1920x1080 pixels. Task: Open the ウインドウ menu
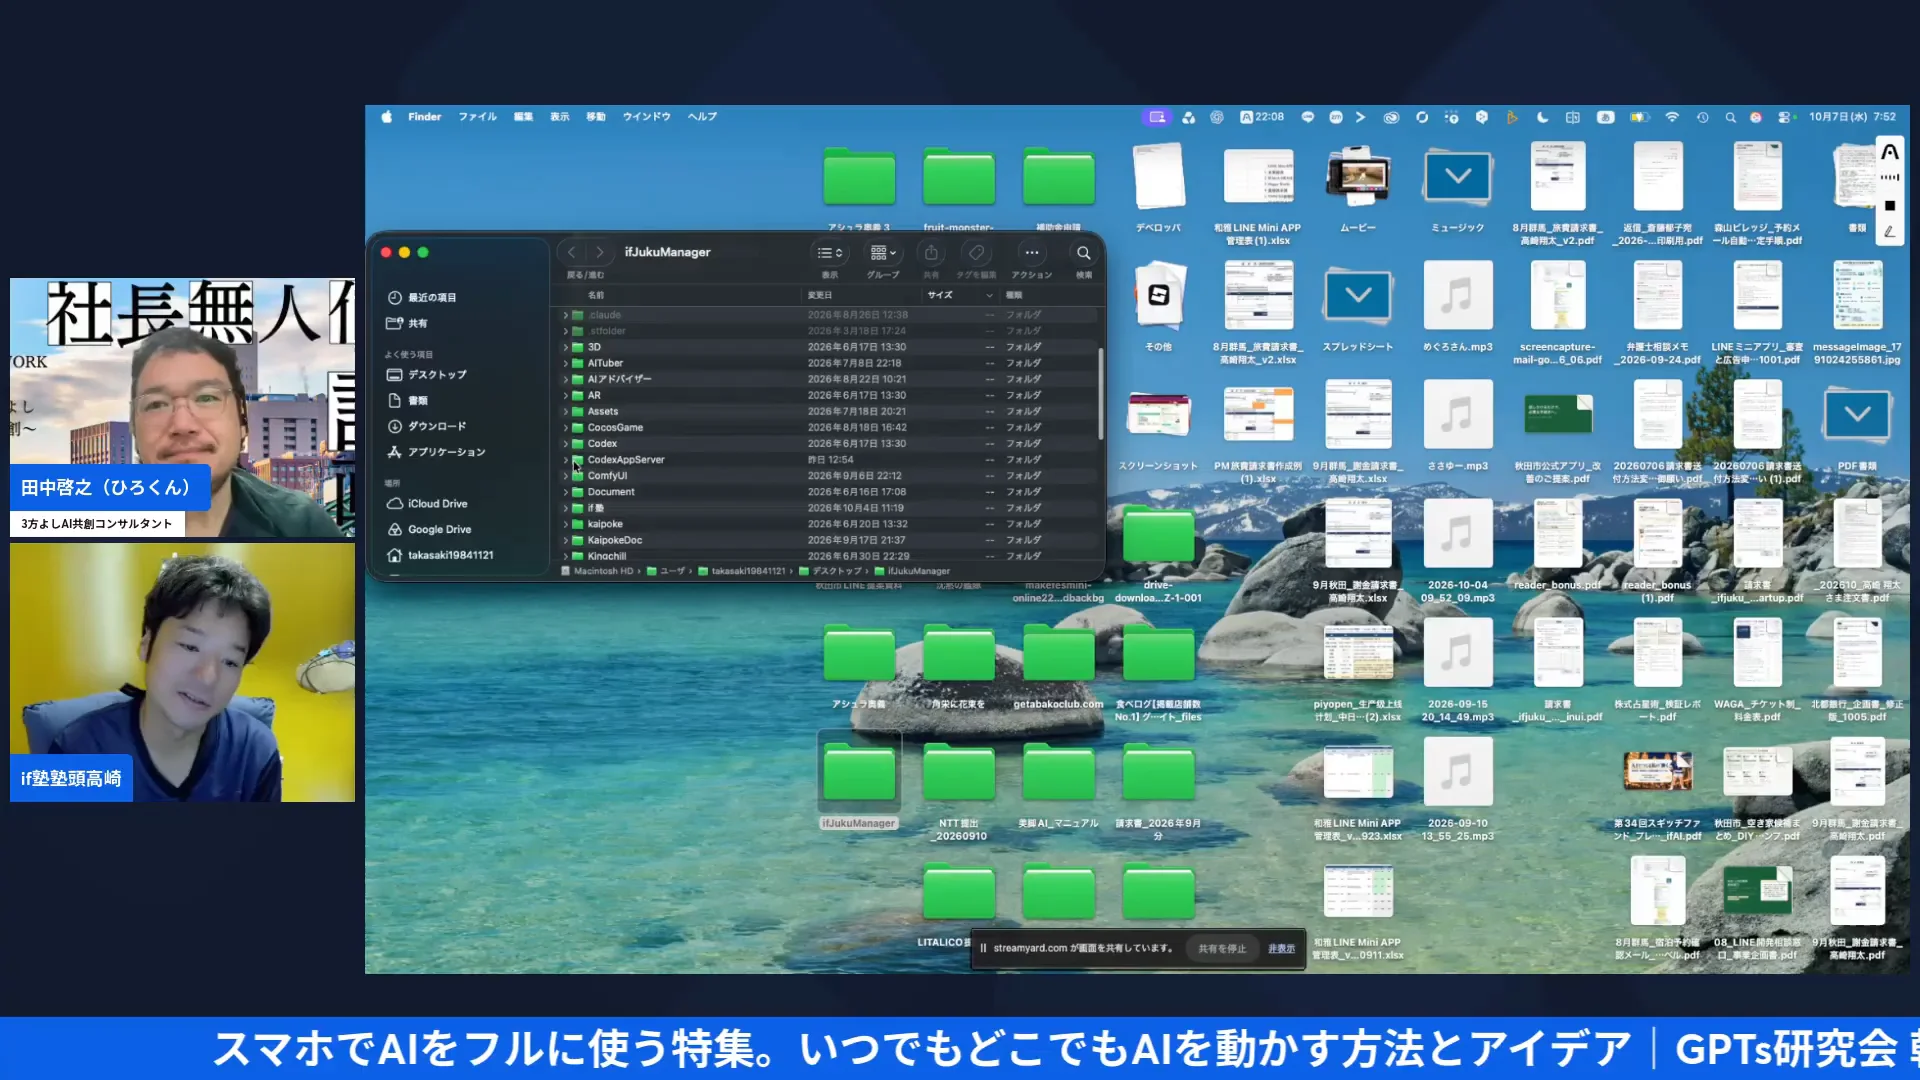[646, 117]
